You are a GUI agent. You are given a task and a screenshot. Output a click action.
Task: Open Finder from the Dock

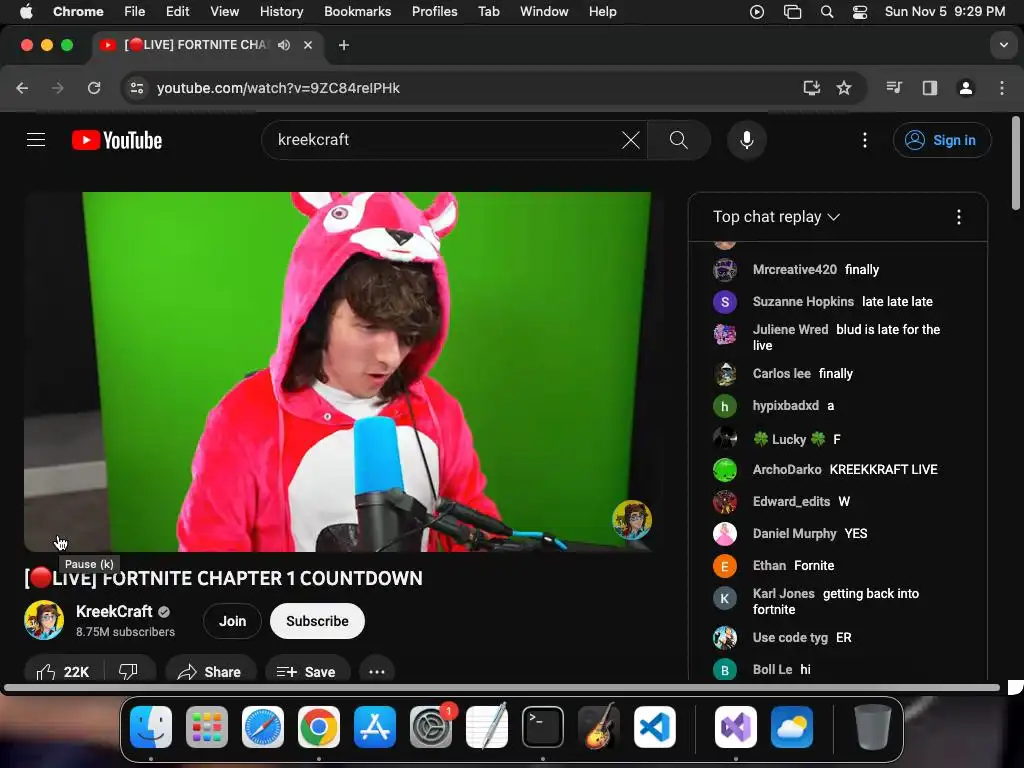coord(151,727)
